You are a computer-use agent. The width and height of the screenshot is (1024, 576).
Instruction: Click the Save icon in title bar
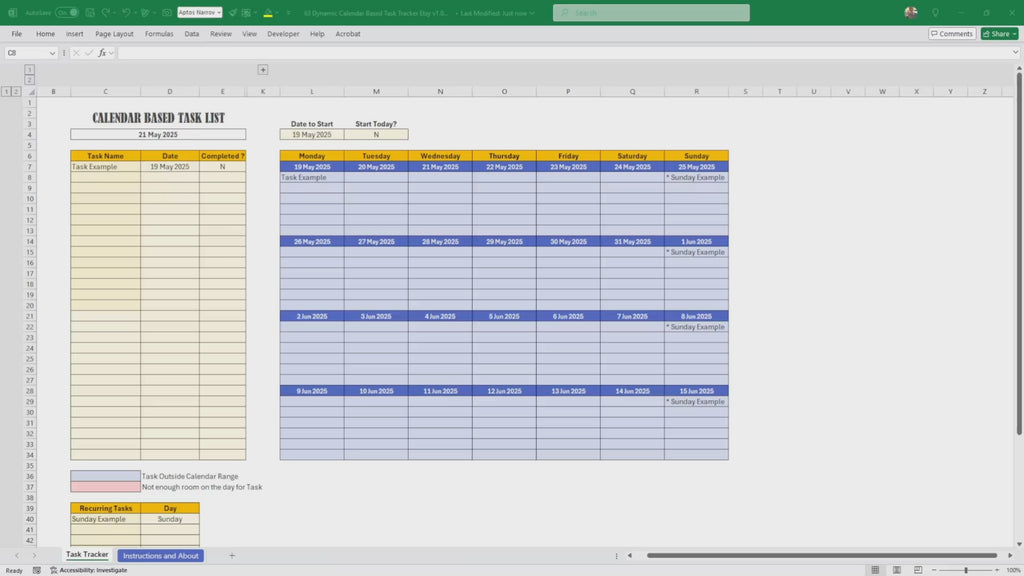click(x=91, y=13)
